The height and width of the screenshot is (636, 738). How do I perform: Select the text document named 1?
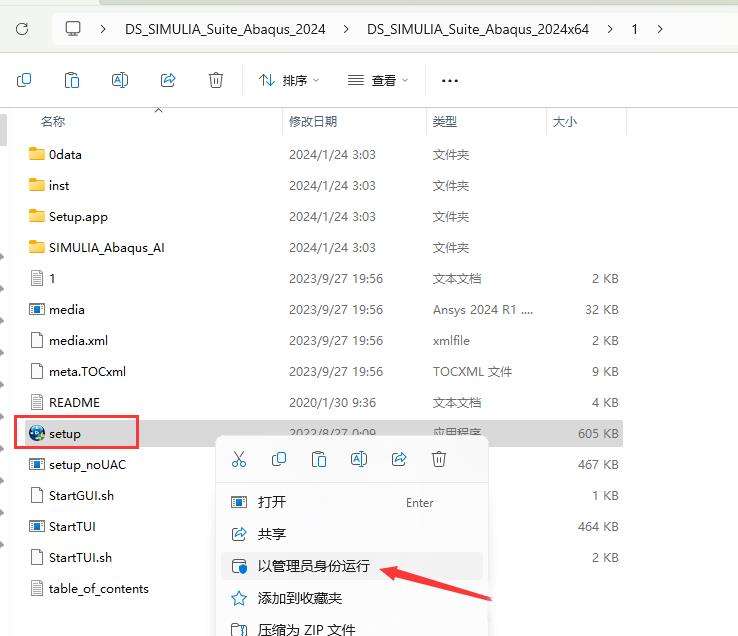pos(52,278)
